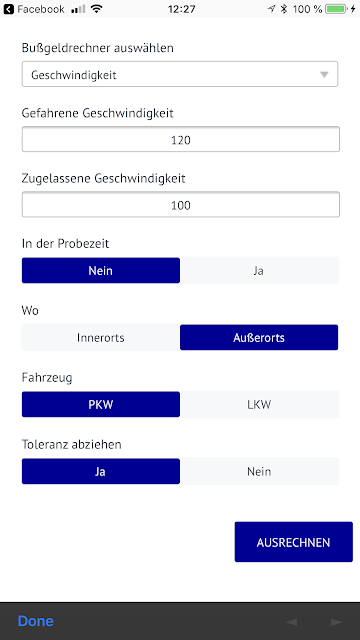Choose LKW as Fahrzeug
Viewport: 360px width, 640px height.
click(x=259, y=404)
